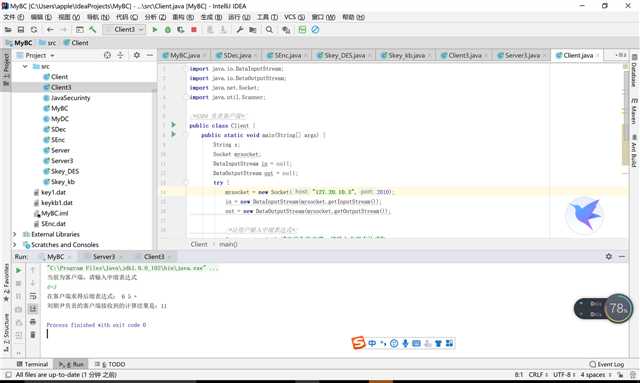Switch to Skey_DES.java editor tab

point(344,56)
